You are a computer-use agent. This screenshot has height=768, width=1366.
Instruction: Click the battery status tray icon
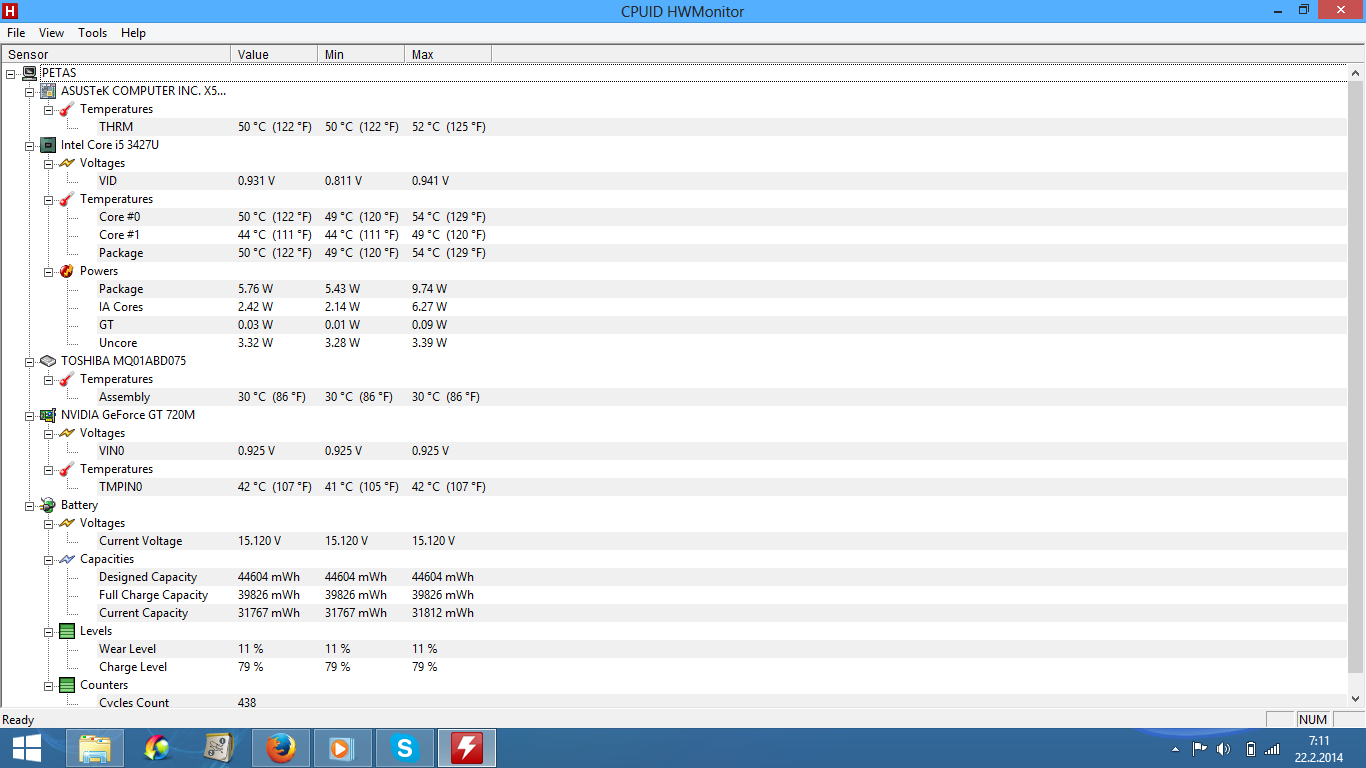pyautogui.click(x=1250, y=749)
